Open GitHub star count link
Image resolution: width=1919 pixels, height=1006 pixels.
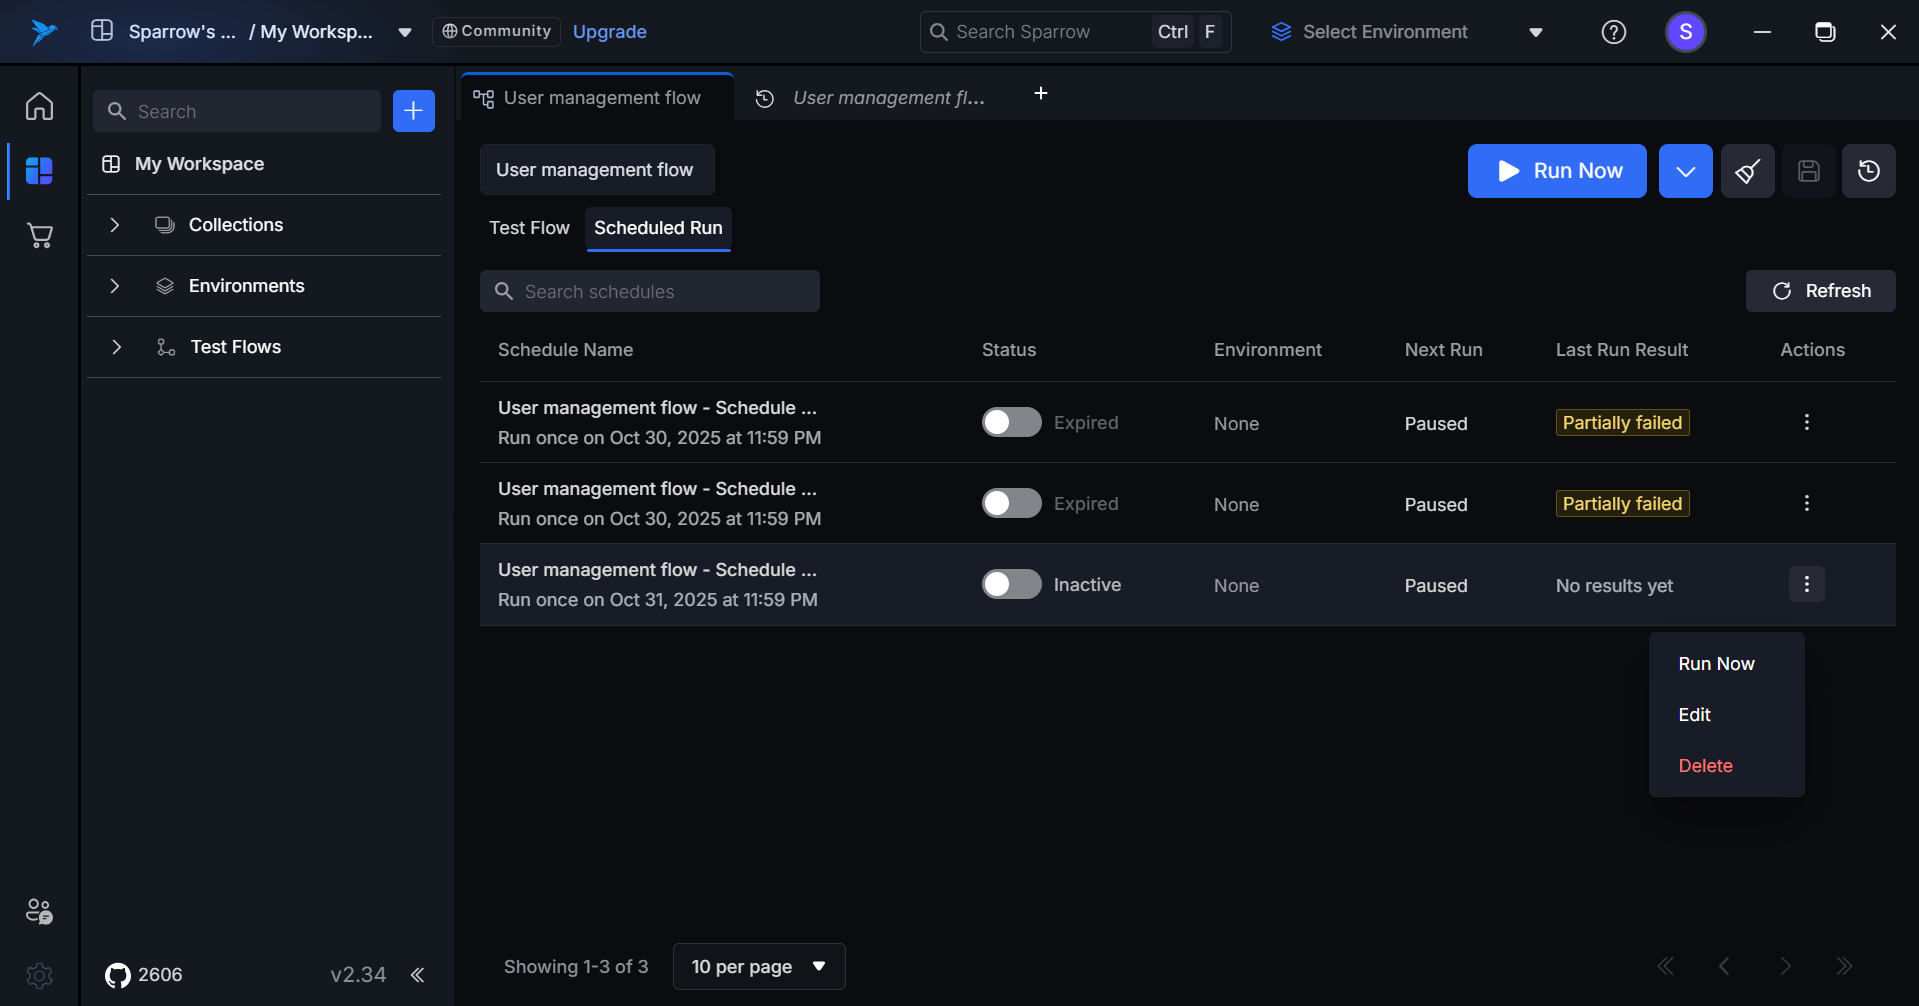[144, 975]
